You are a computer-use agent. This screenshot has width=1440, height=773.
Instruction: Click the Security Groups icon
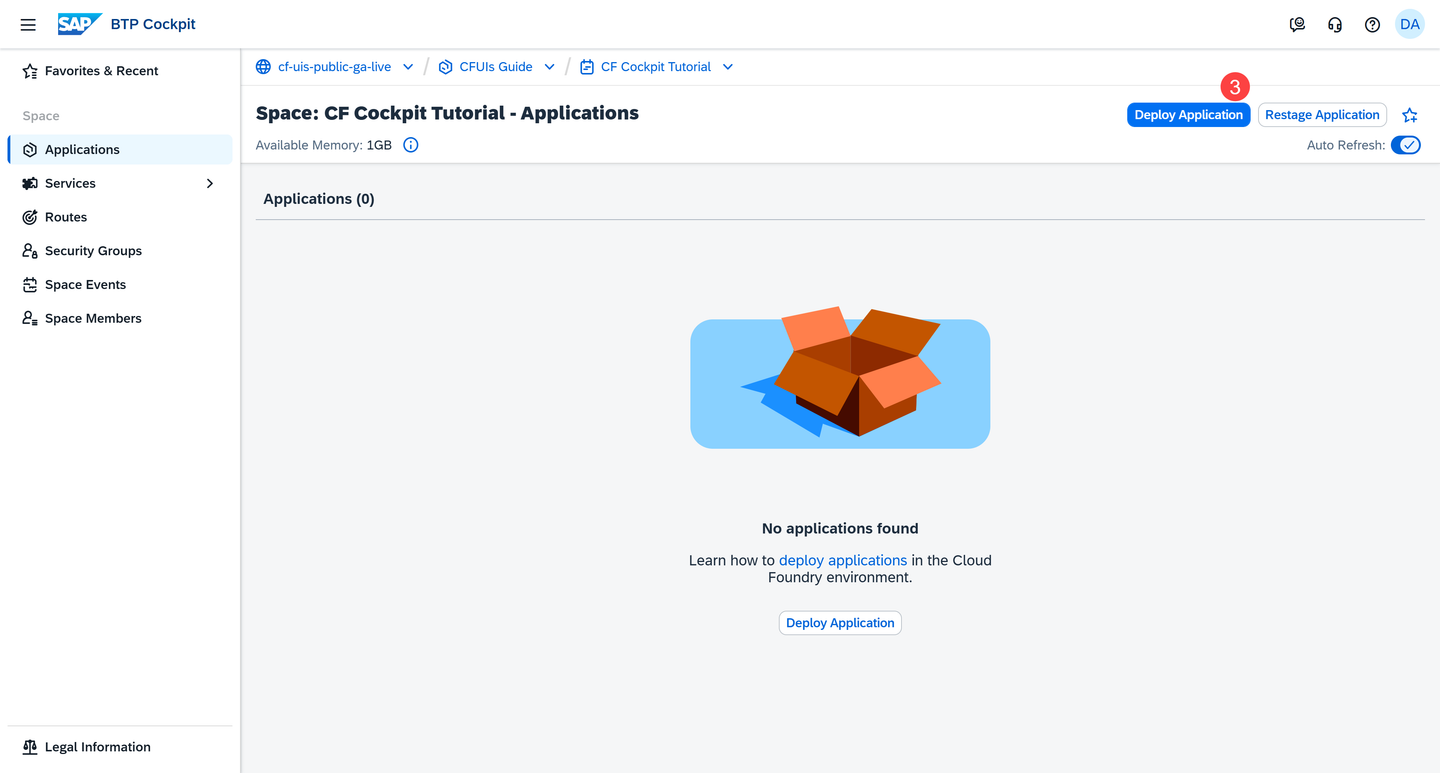(30, 251)
